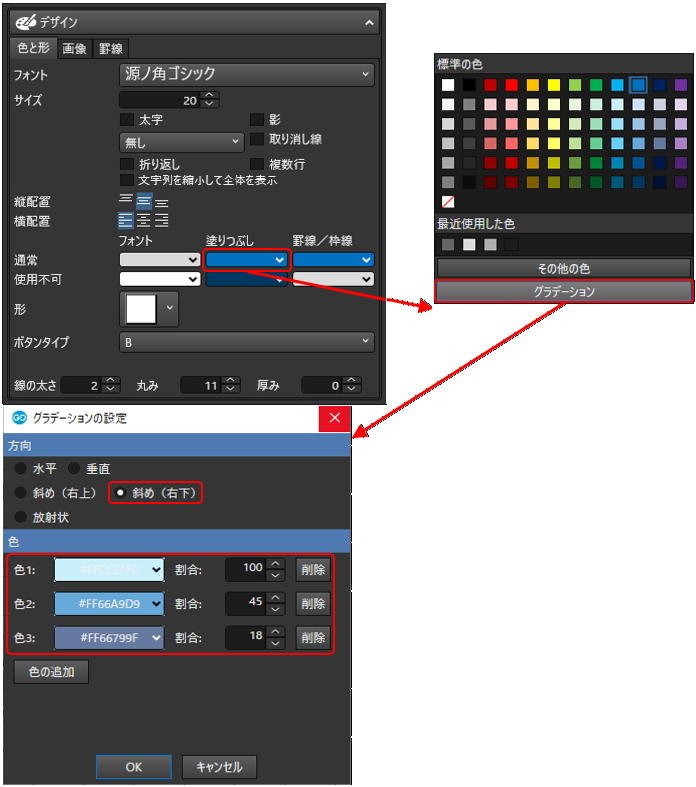Image resolution: width=696 pixels, height=787 pixels.
Task: Enable the 太字 bold checkbox
Action: pyautogui.click(x=127, y=120)
